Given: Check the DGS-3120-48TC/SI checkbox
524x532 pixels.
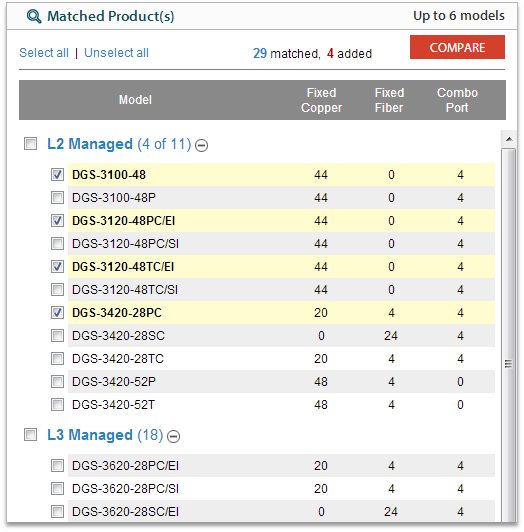Looking at the screenshot, I should click(57, 290).
